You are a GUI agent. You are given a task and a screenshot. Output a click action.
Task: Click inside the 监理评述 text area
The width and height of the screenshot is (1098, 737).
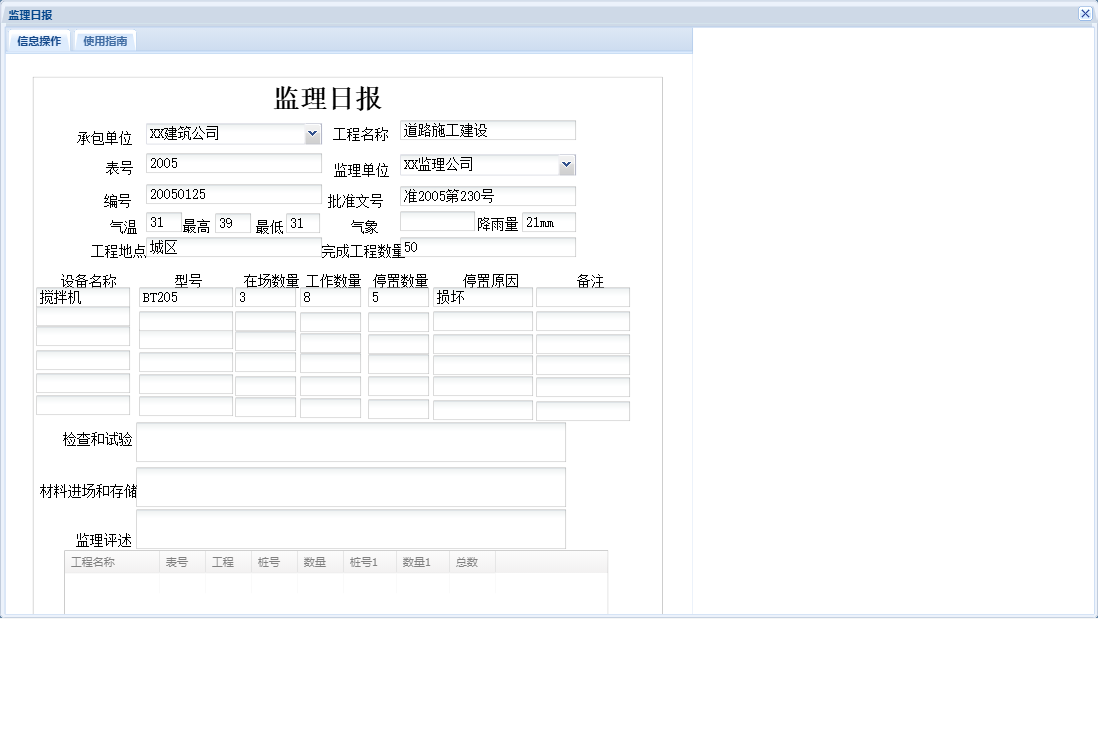coord(352,528)
